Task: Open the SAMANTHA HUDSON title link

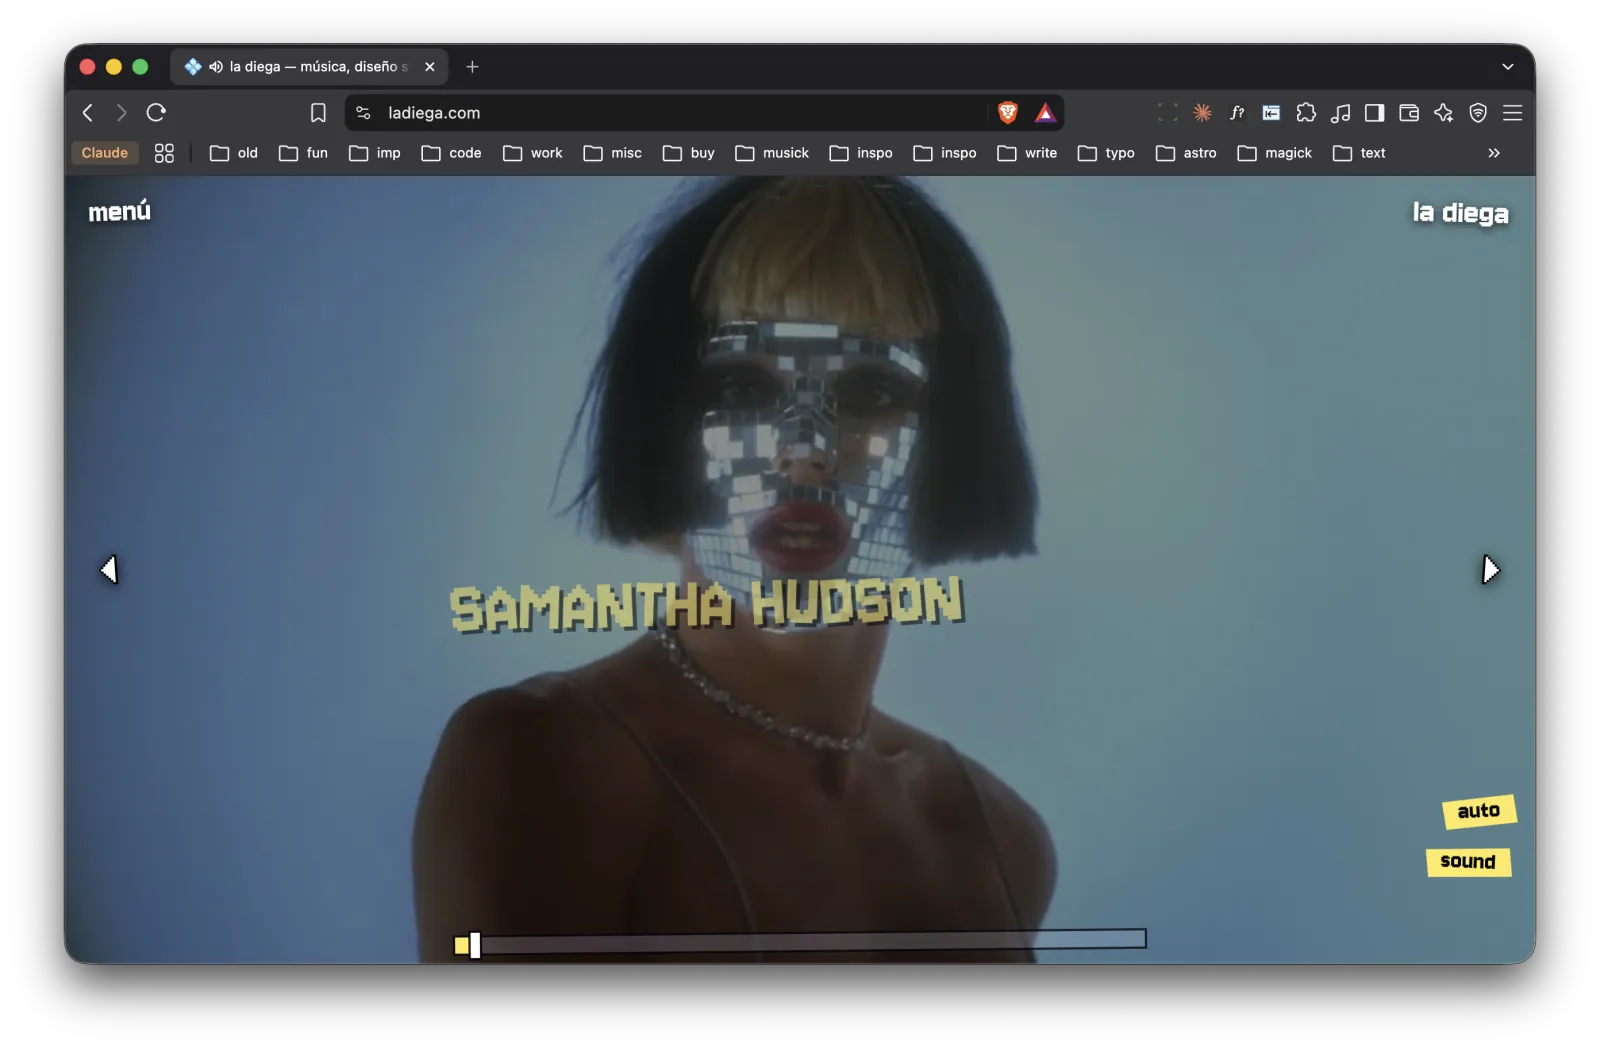Action: (x=706, y=604)
